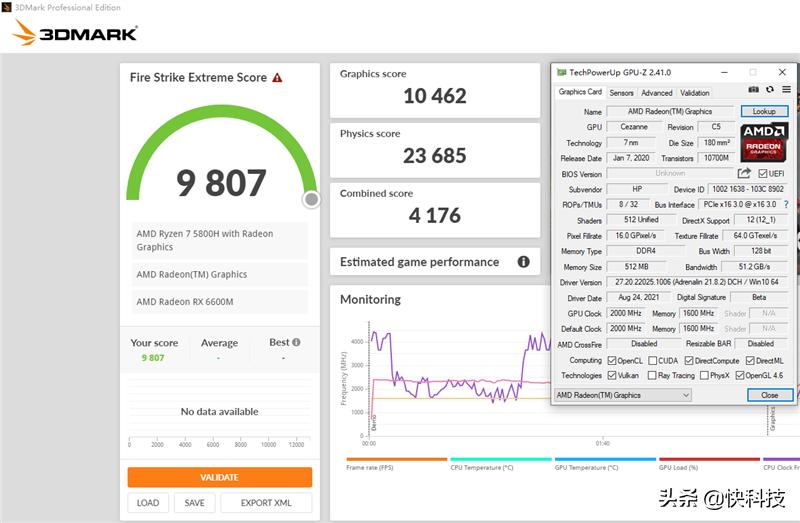This screenshot has width=800, height=523.
Task: Click the Estimated game performance info icon
Action: (523, 262)
